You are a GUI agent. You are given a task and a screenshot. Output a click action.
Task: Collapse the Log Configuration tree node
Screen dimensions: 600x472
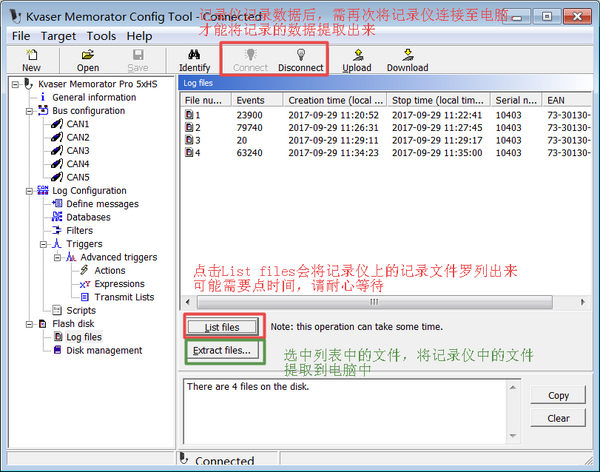(29, 191)
